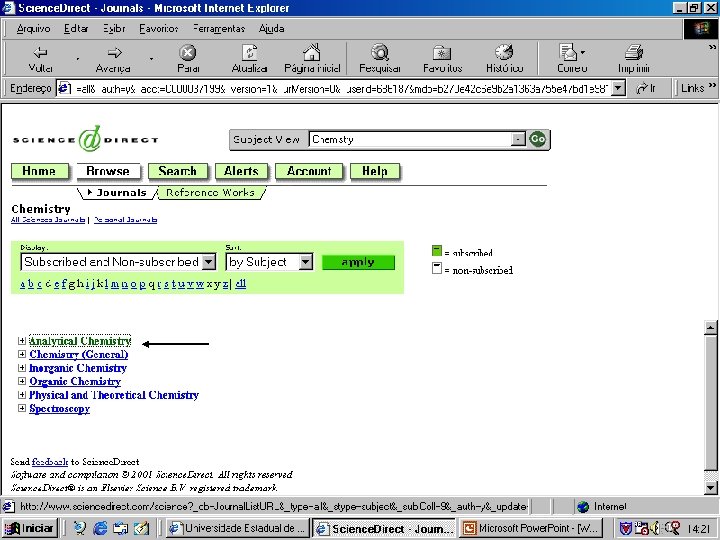Click the Alerts navigation button

tap(242, 171)
